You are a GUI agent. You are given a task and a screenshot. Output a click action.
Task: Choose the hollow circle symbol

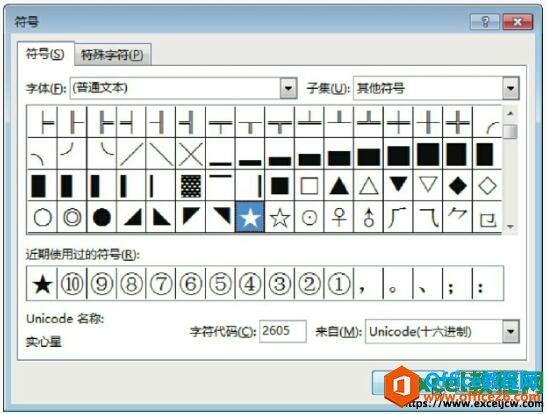(x=43, y=217)
